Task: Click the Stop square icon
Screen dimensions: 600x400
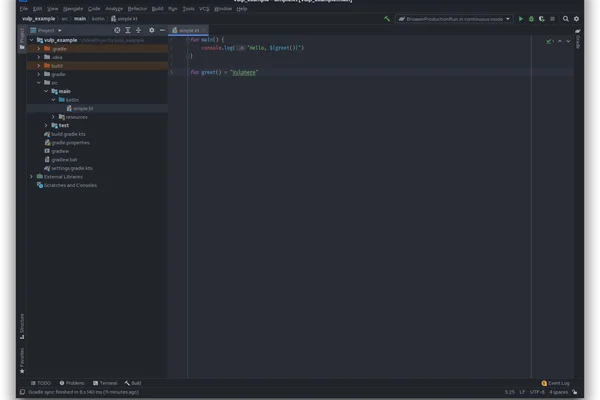Action: click(x=552, y=19)
